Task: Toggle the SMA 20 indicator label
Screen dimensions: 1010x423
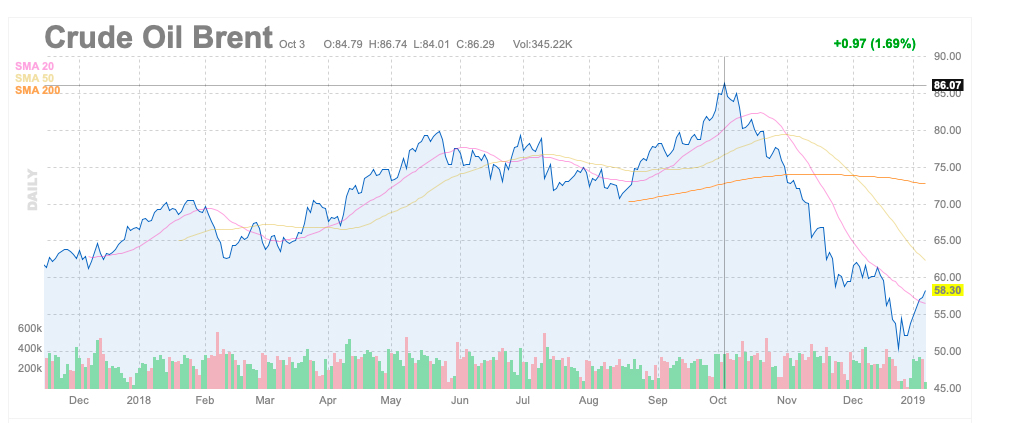Action: (35, 66)
